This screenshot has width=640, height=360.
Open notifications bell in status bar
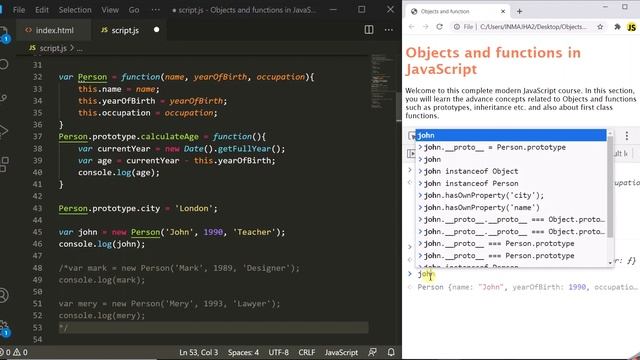coord(391,352)
